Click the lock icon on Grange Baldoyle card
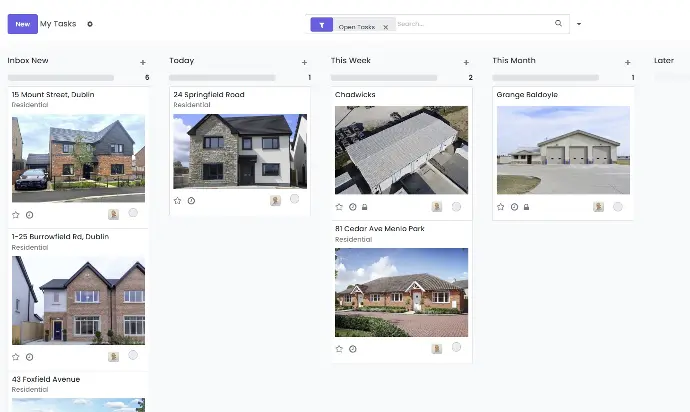 pyautogui.click(x=526, y=207)
